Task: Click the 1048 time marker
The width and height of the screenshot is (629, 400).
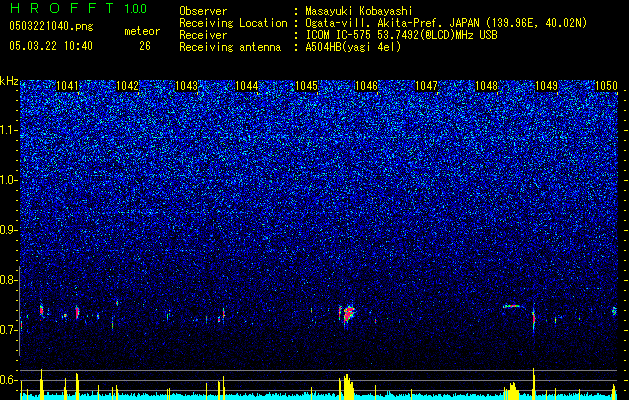Action: (486, 86)
